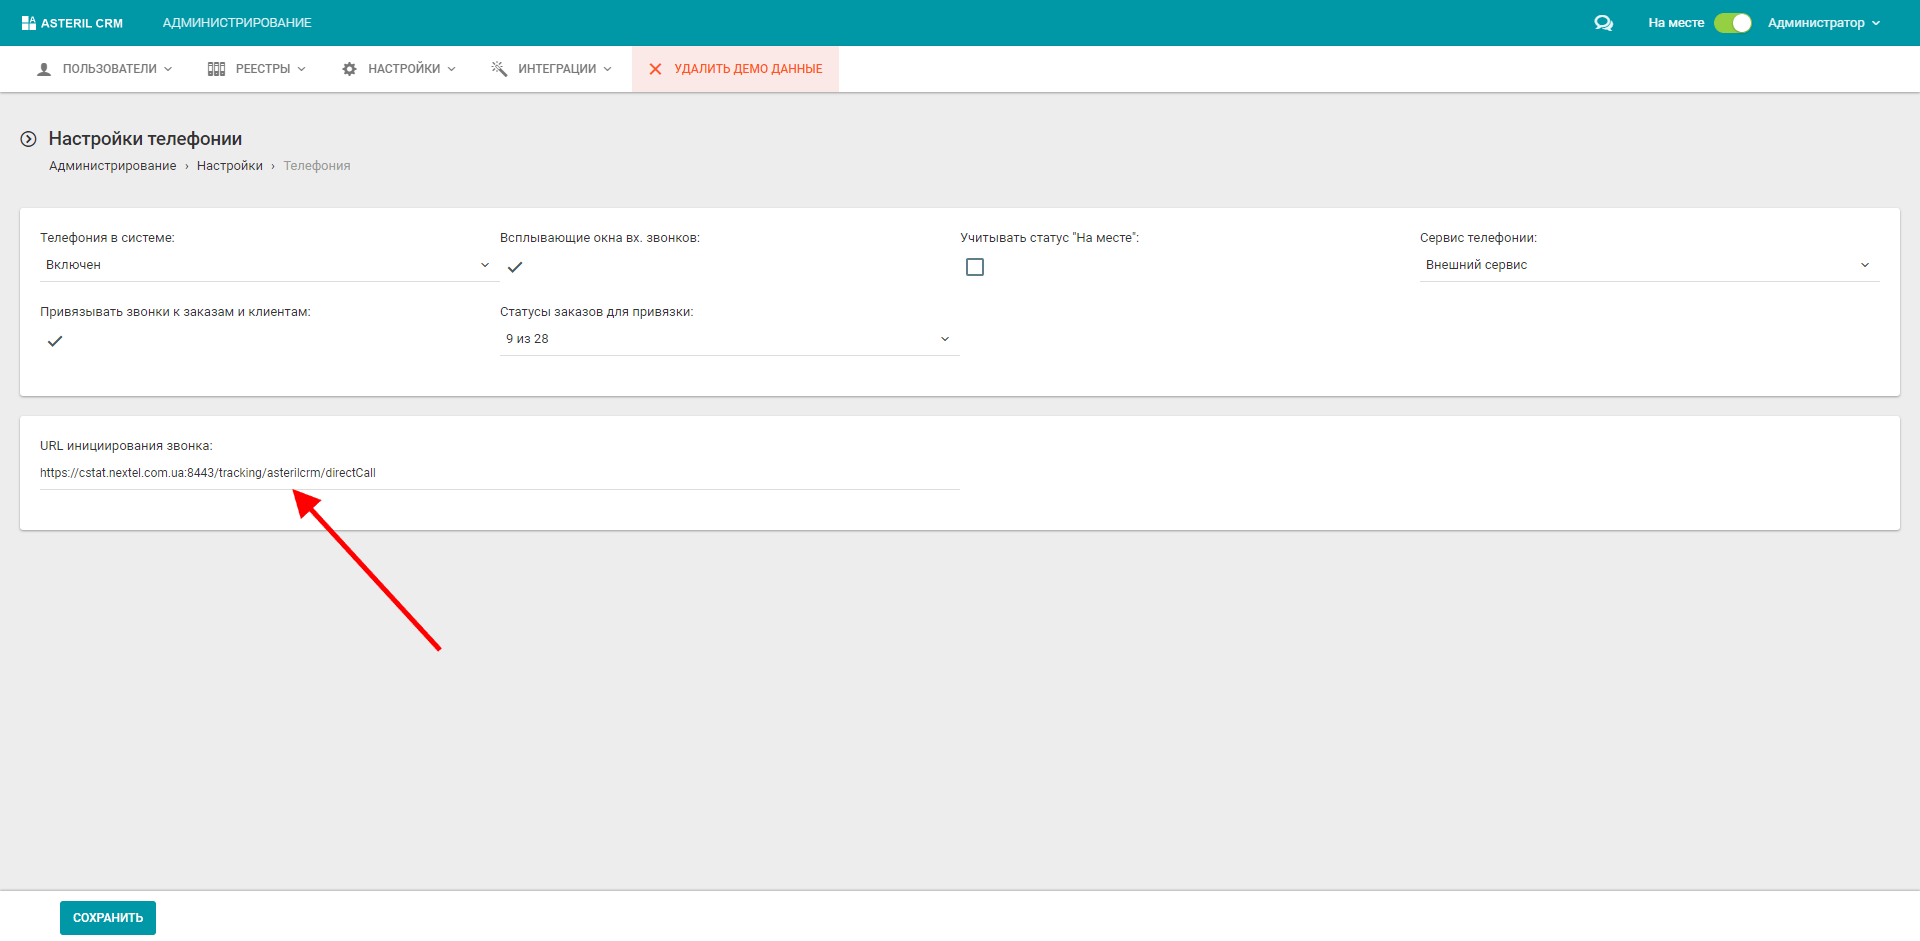
Task: Uncheck 'Привязывать звонки к заказам' checkmark
Action: (x=55, y=341)
